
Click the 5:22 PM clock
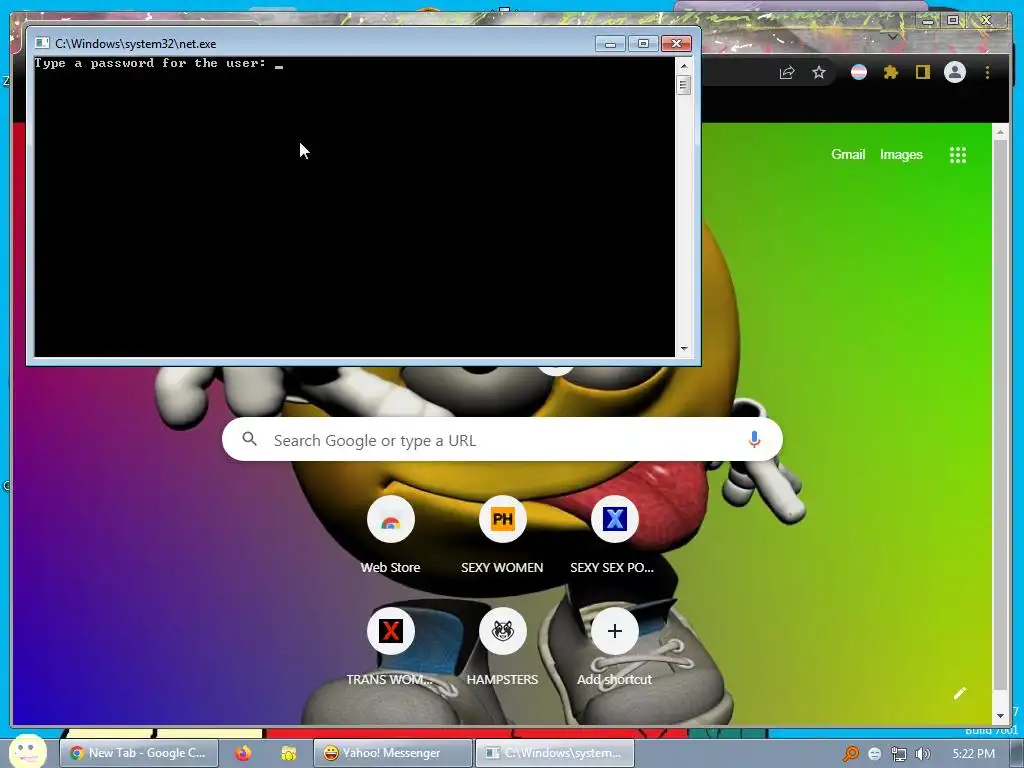[973, 754]
